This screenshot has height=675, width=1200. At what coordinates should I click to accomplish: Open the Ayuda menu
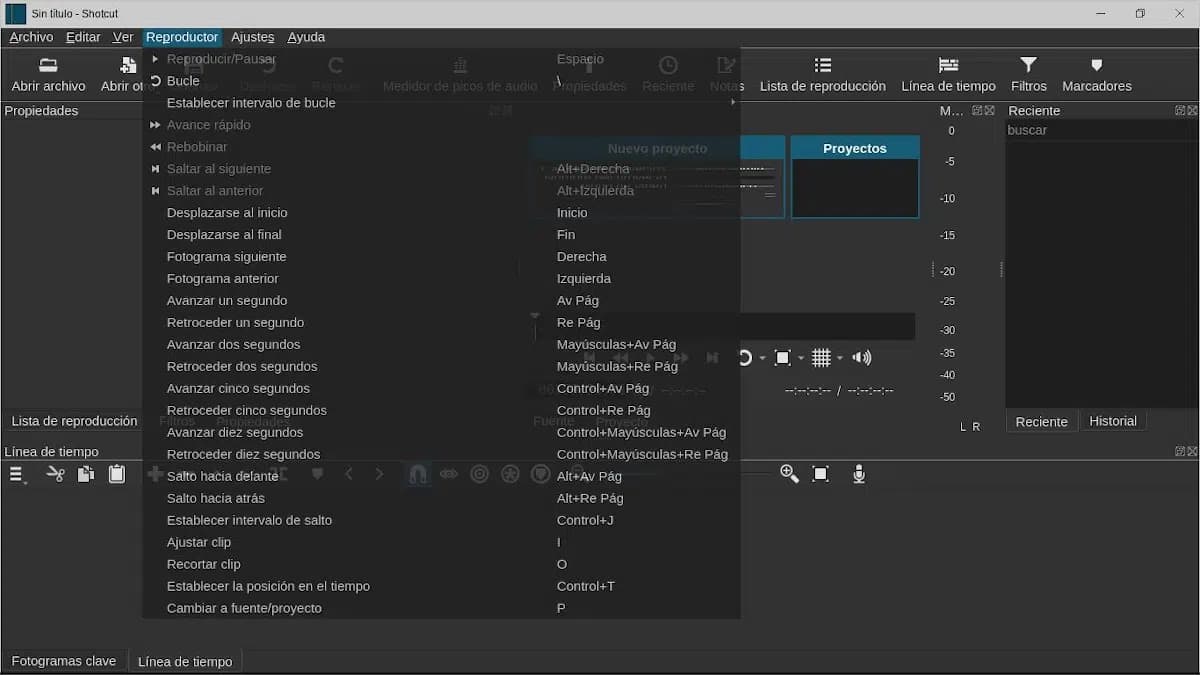306,37
